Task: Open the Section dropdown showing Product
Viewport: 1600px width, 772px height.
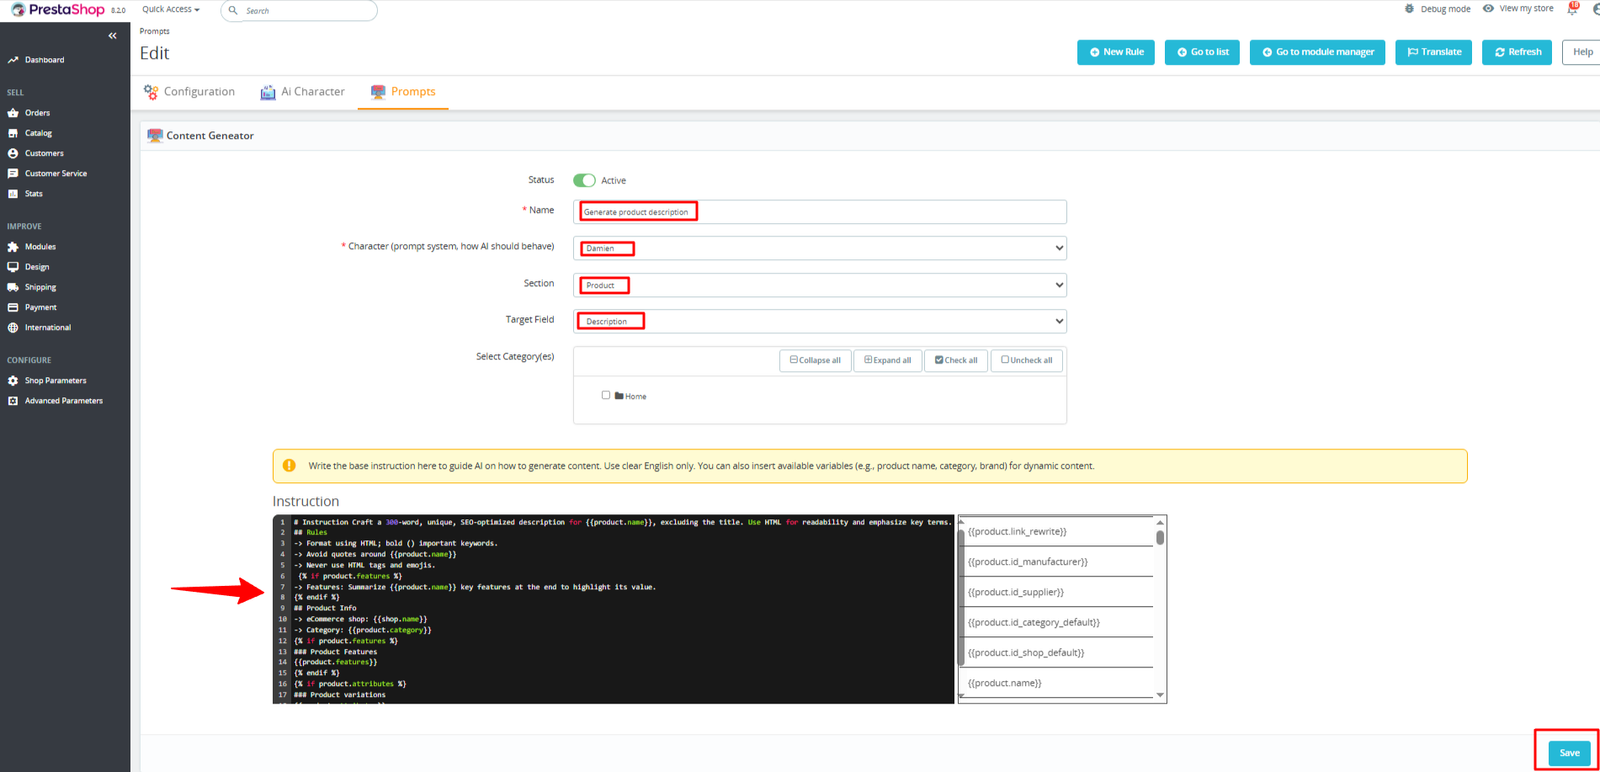Action: [x=820, y=285]
